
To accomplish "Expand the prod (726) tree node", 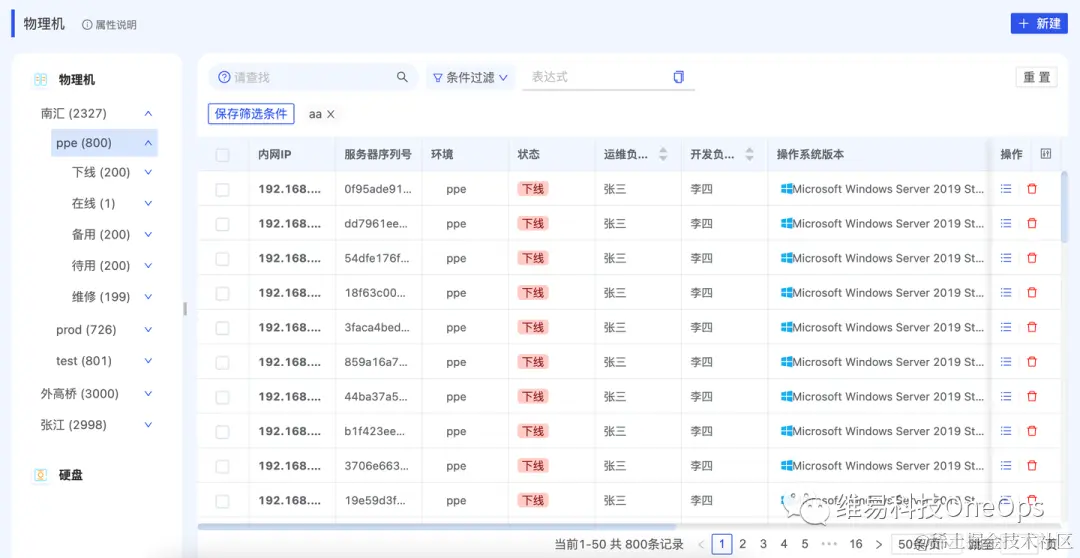I will point(148,329).
